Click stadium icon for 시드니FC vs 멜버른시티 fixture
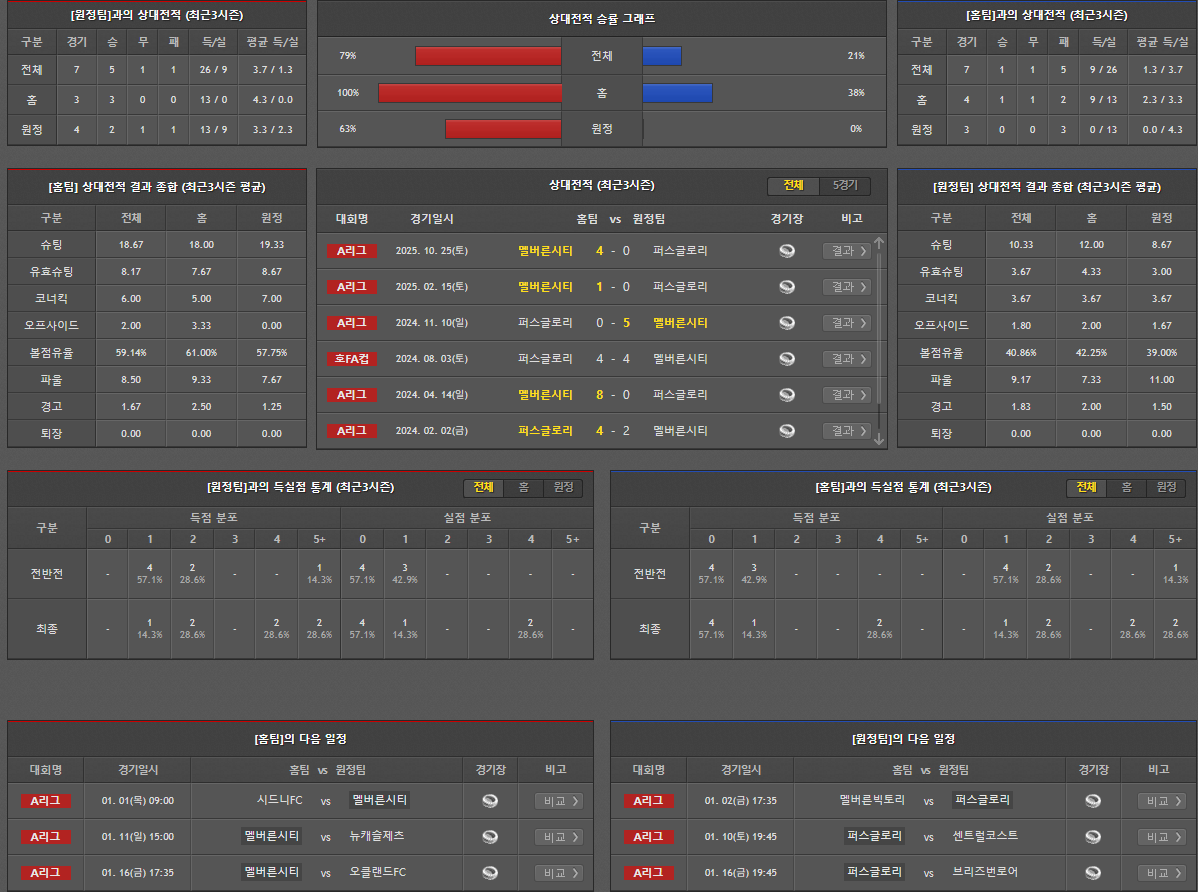 pos(490,801)
